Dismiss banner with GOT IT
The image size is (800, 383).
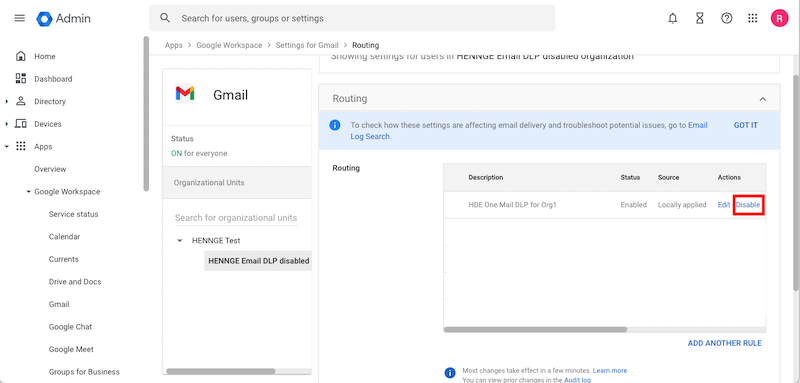pos(745,125)
